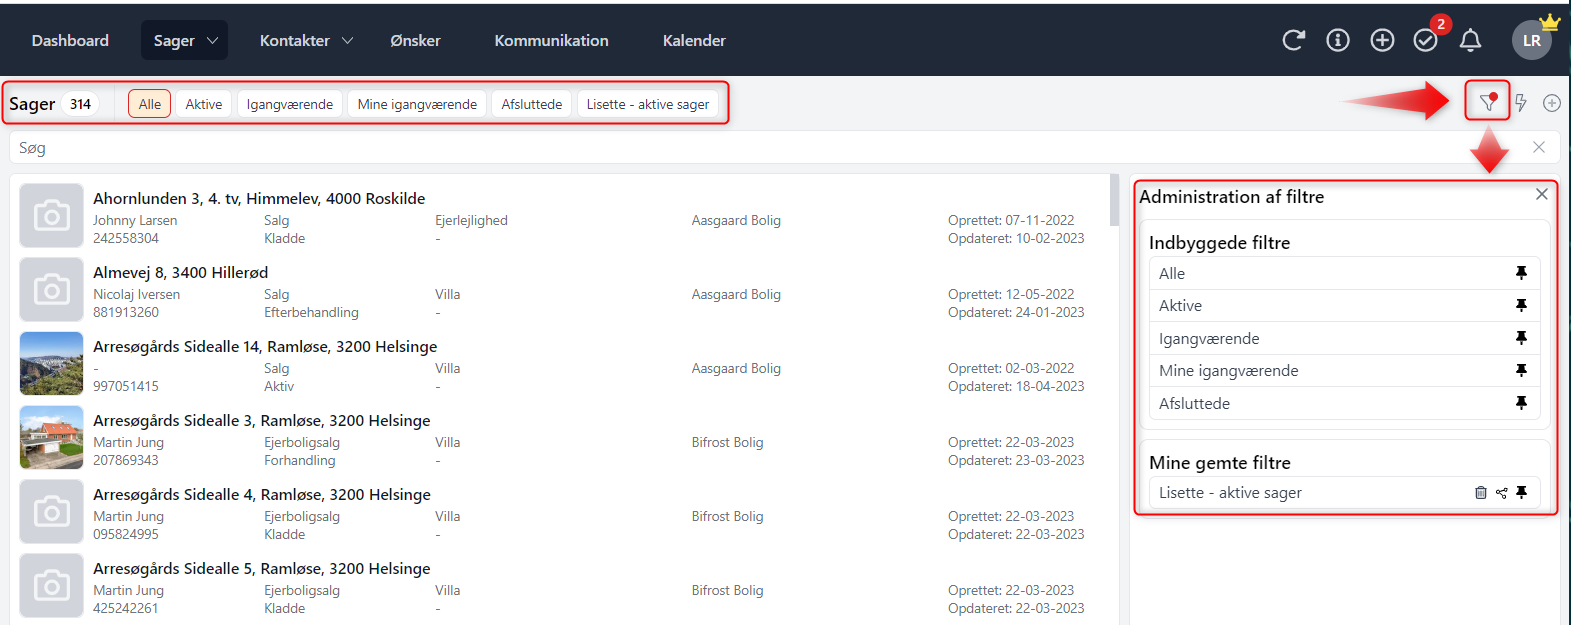This screenshot has width=1571, height=625.
Task: Share the 'Lisette - aktive sager' saved filter
Action: click(1501, 493)
